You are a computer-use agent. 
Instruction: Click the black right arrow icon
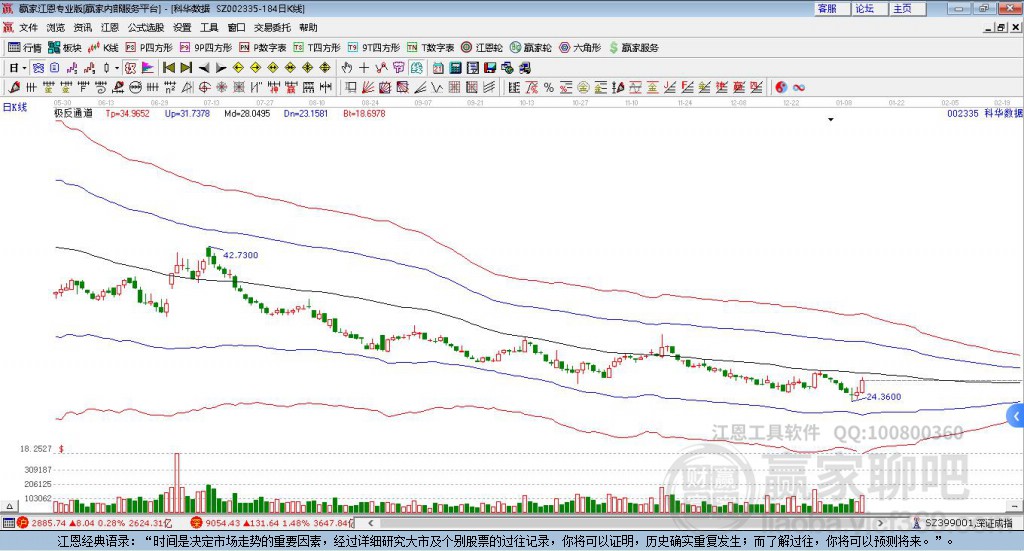click(221, 68)
